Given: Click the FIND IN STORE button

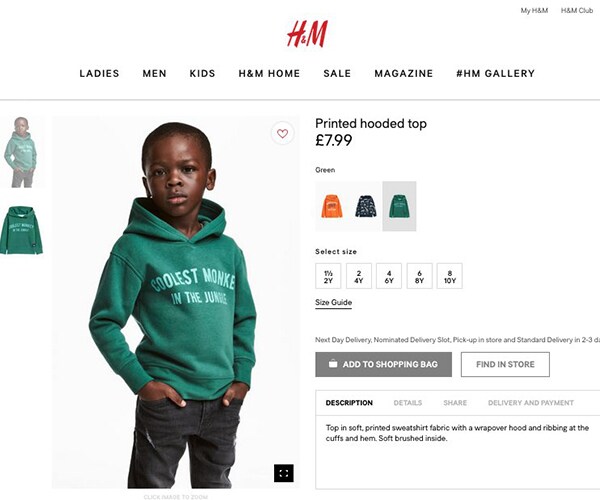Looking at the screenshot, I should pyautogui.click(x=505, y=364).
